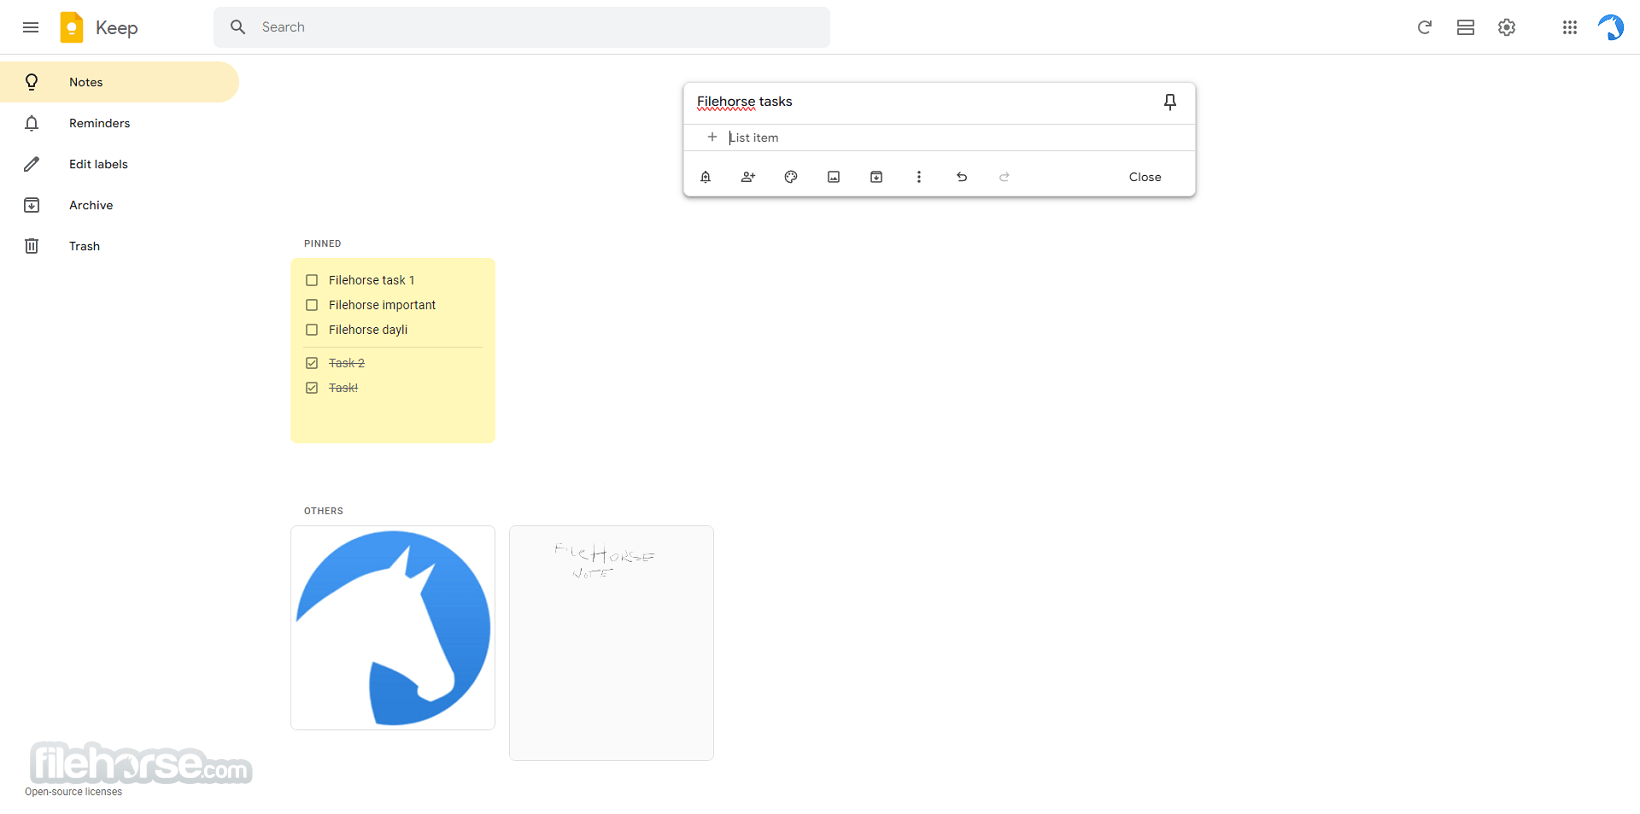Click the add image icon
Viewport: 1640px width, 814px height.
coord(834,177)
